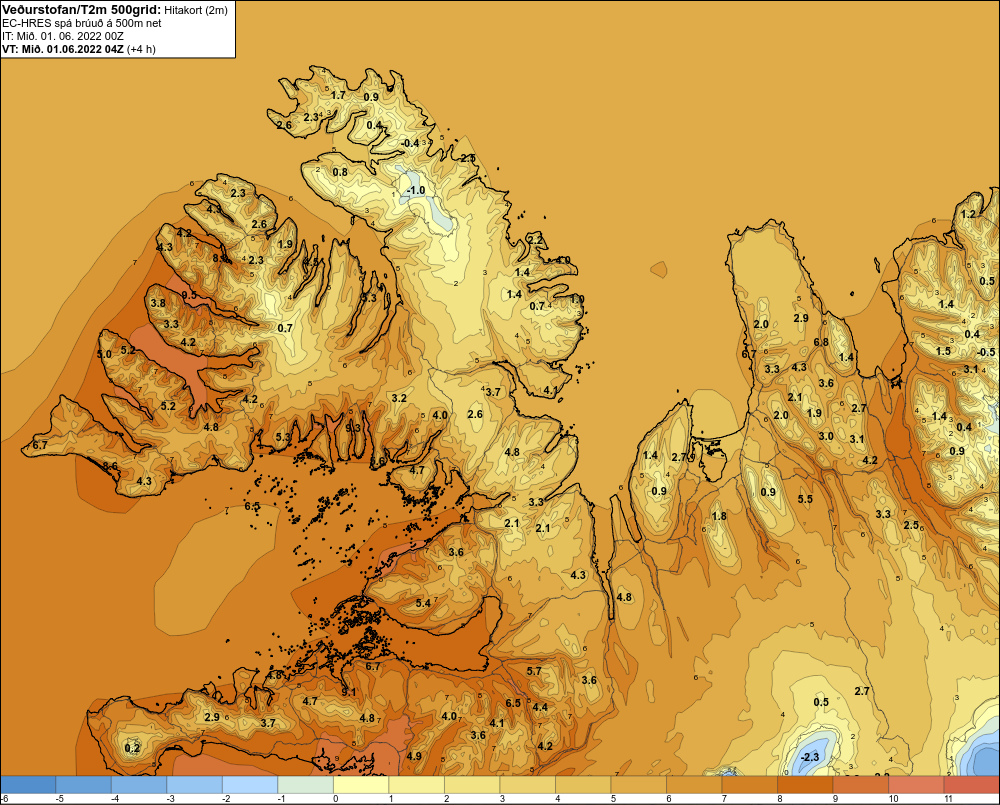Click the '-0.4' temperature value
Screen dimensions: 1000x805
[x=410, y=143]
